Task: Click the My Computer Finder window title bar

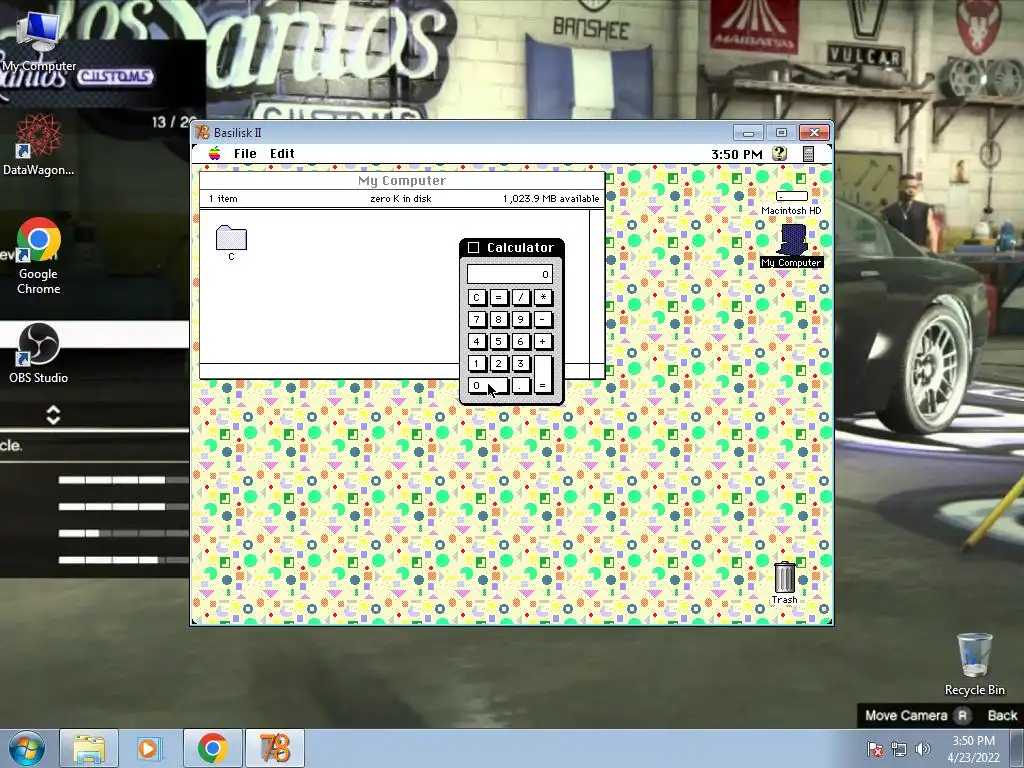Action: [402, 180]
